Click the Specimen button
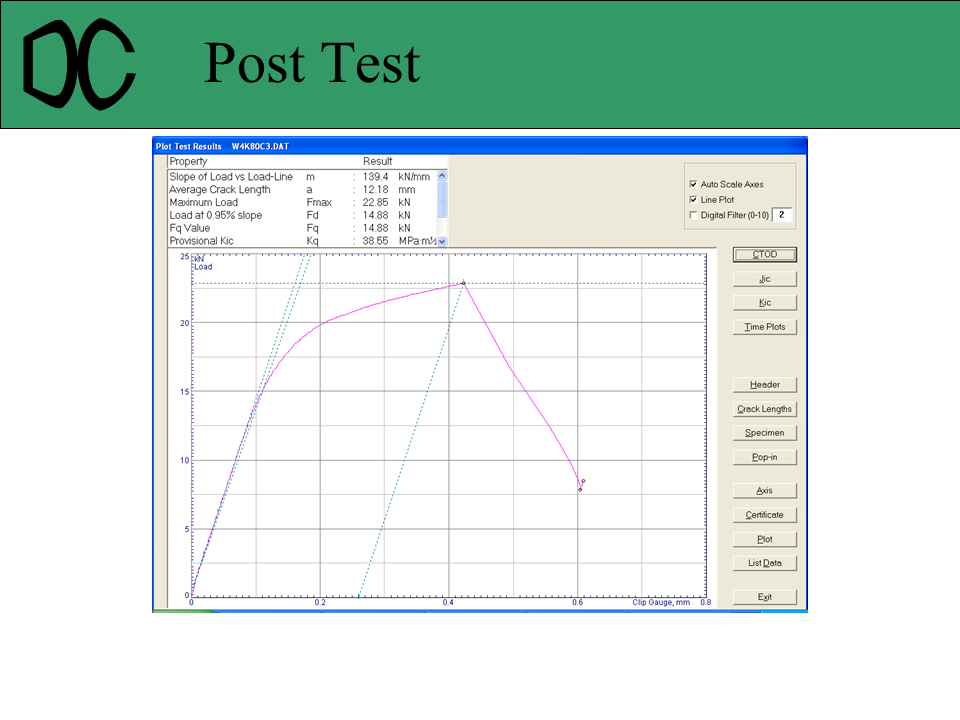The width and height of the screenshot is (960, 720). click(x=764, y=433)
